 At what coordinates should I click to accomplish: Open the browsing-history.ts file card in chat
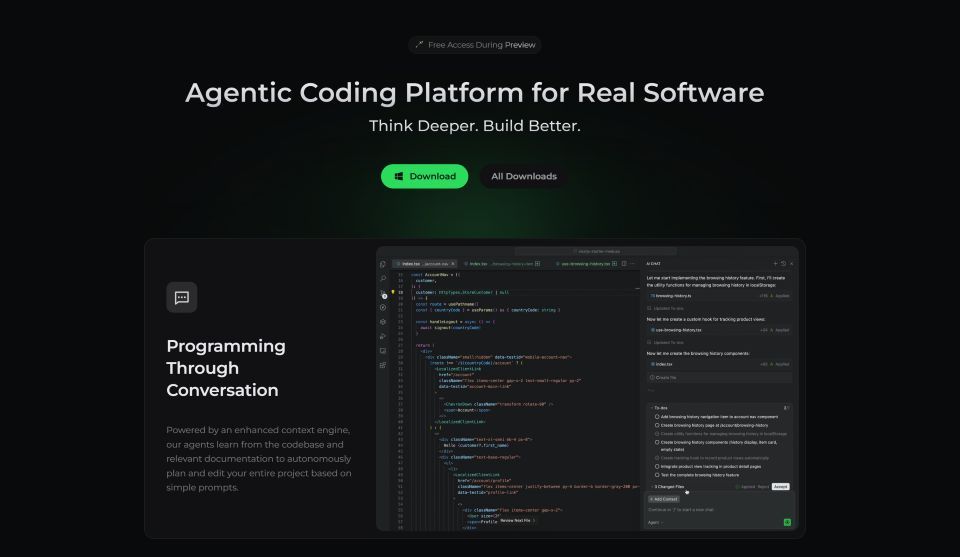click(719, 296)
